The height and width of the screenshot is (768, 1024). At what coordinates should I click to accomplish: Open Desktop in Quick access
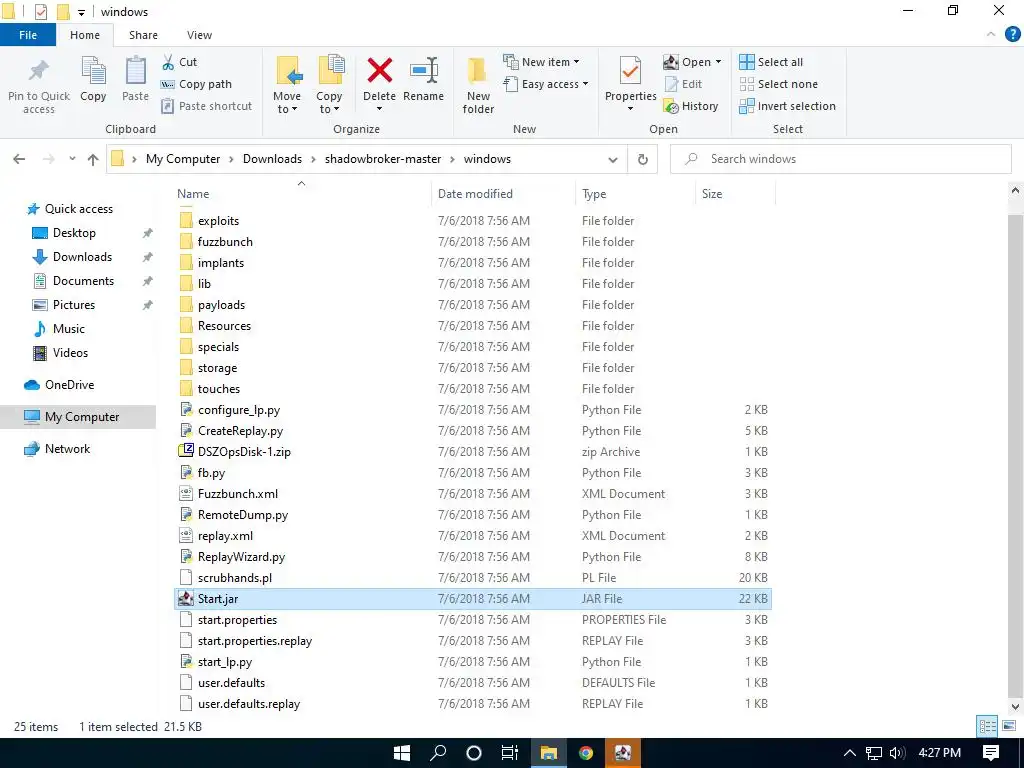(x=74, y=233)
